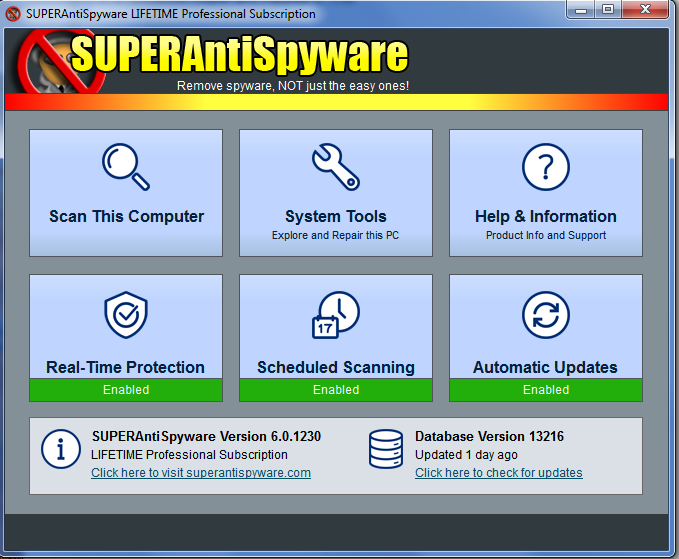Click 'Updated 1 day ago' text
Image resolution: width=679 pixels, height=559 pixels.
(x=466, y=455)
